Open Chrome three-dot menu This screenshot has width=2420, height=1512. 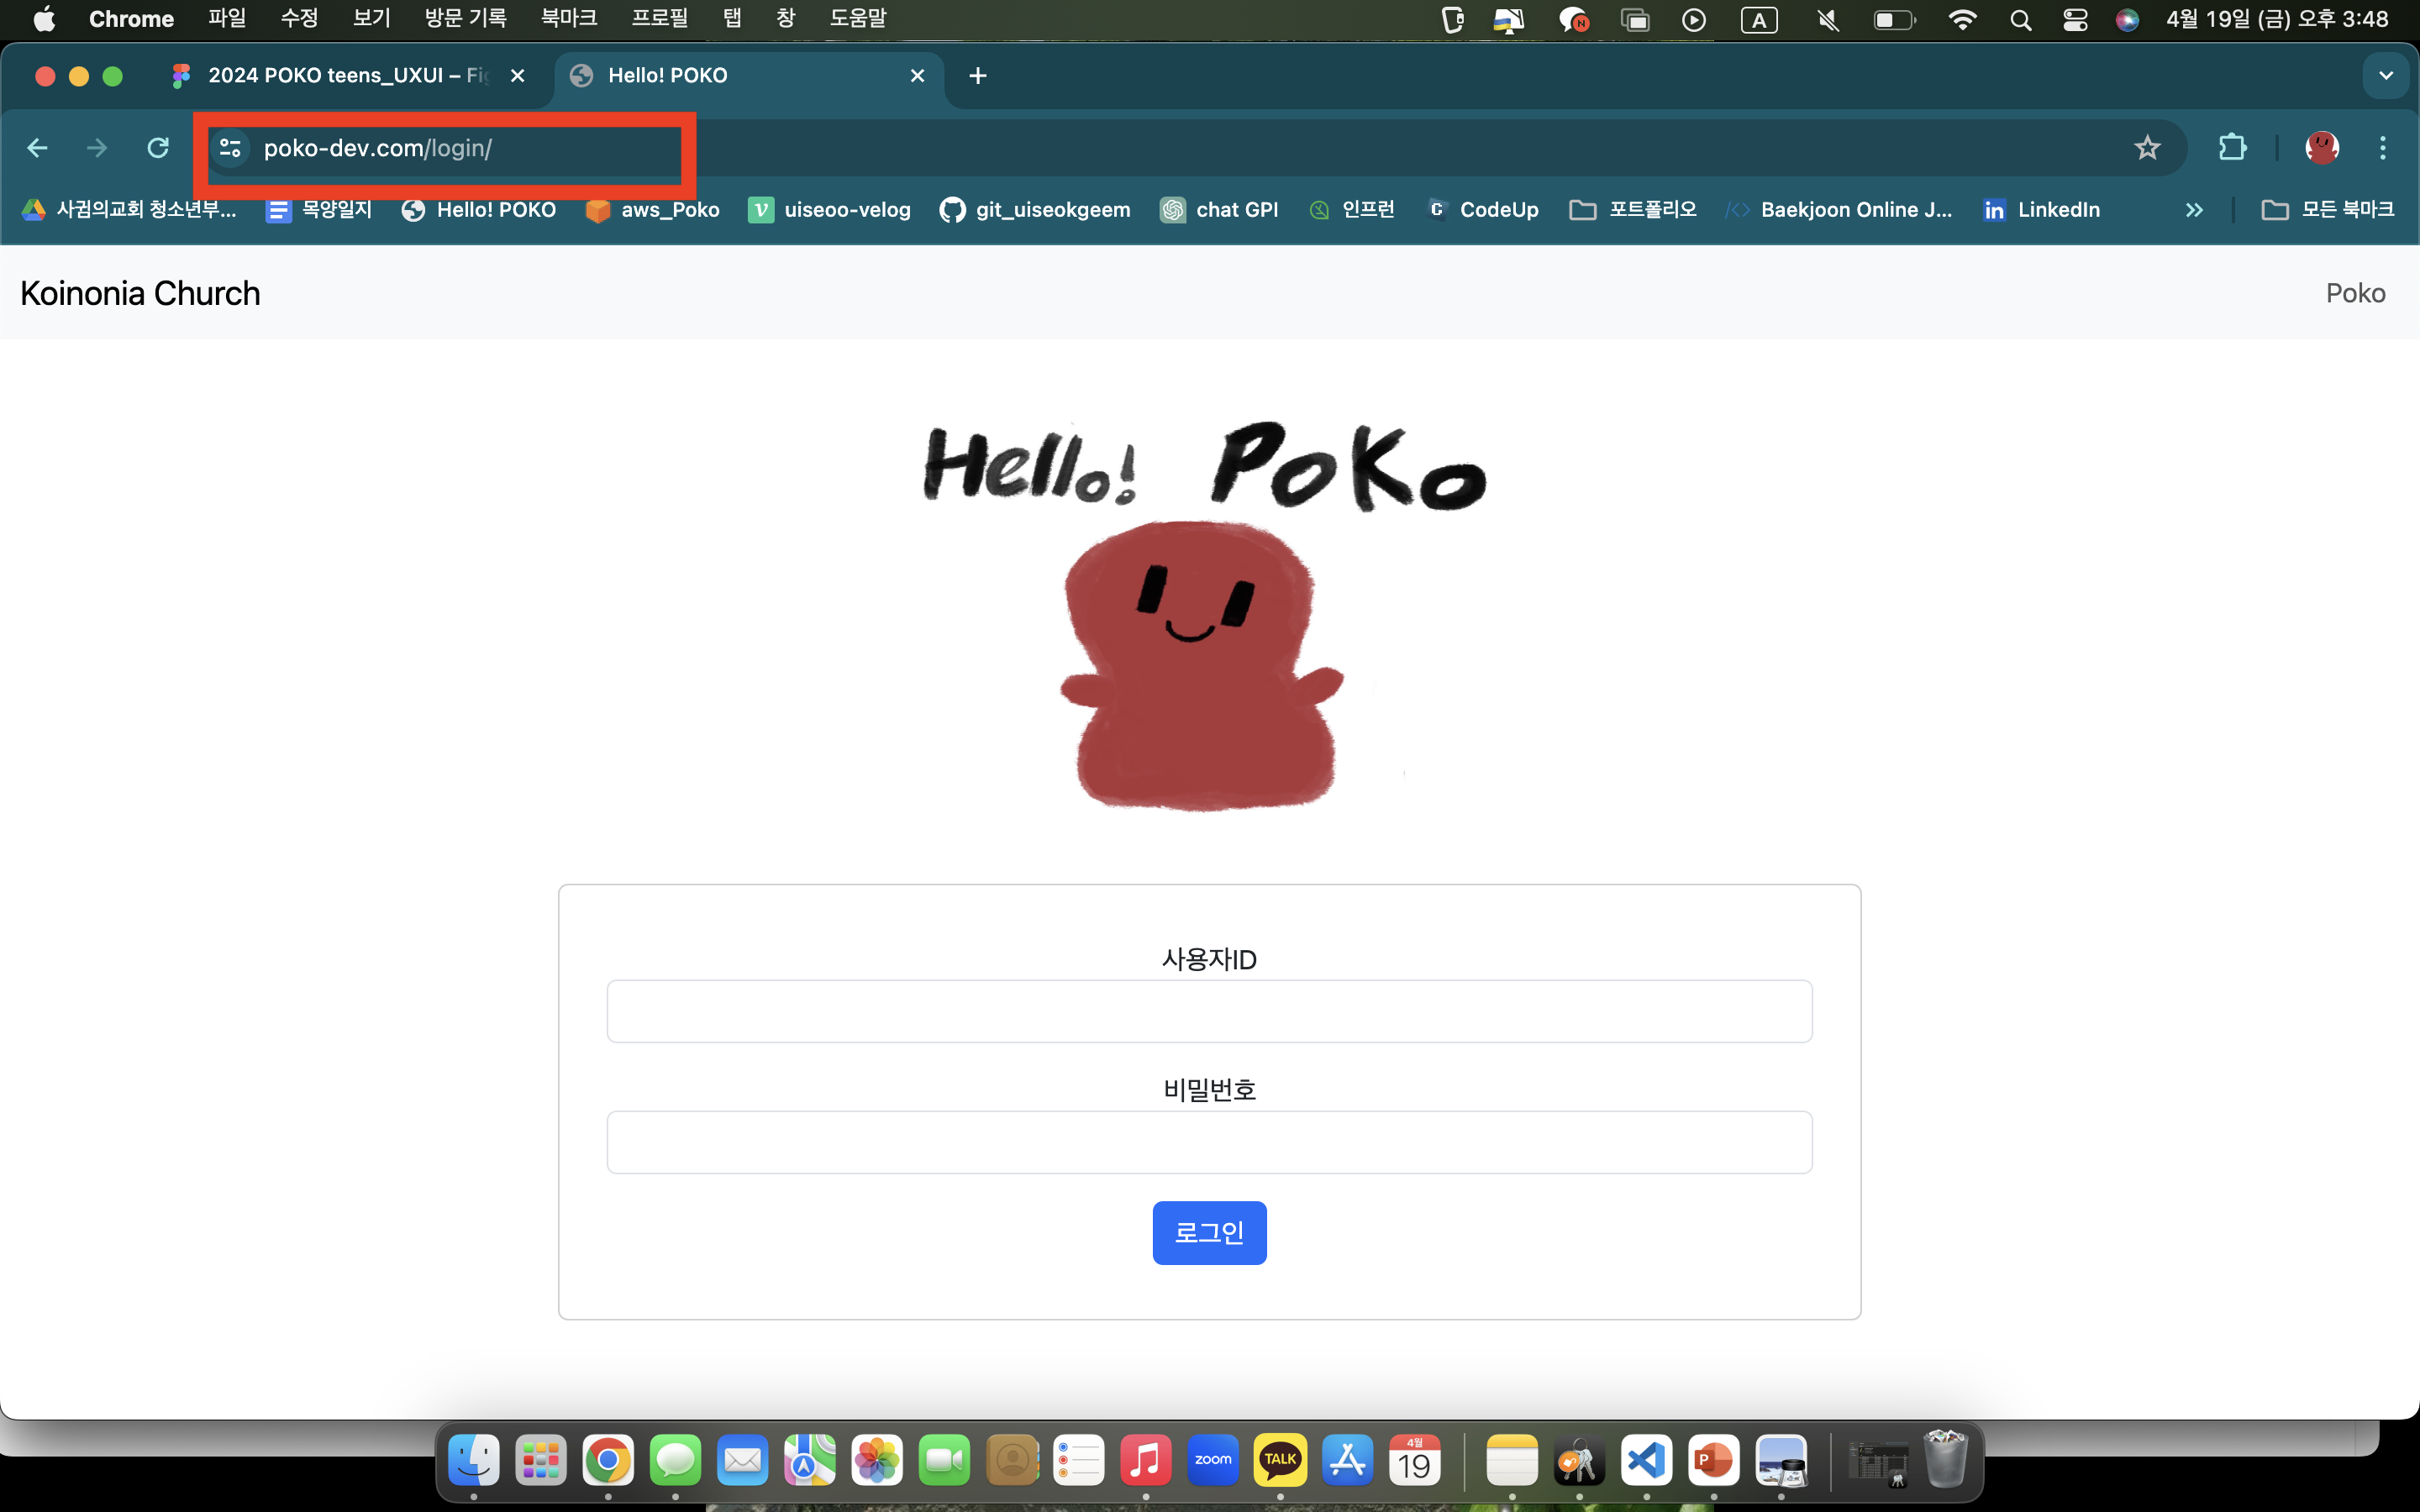[2383, 148]
